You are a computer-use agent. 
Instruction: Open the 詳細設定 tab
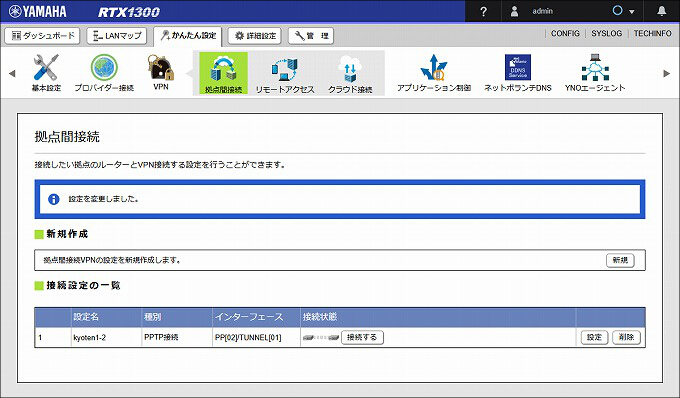point(255,36)
